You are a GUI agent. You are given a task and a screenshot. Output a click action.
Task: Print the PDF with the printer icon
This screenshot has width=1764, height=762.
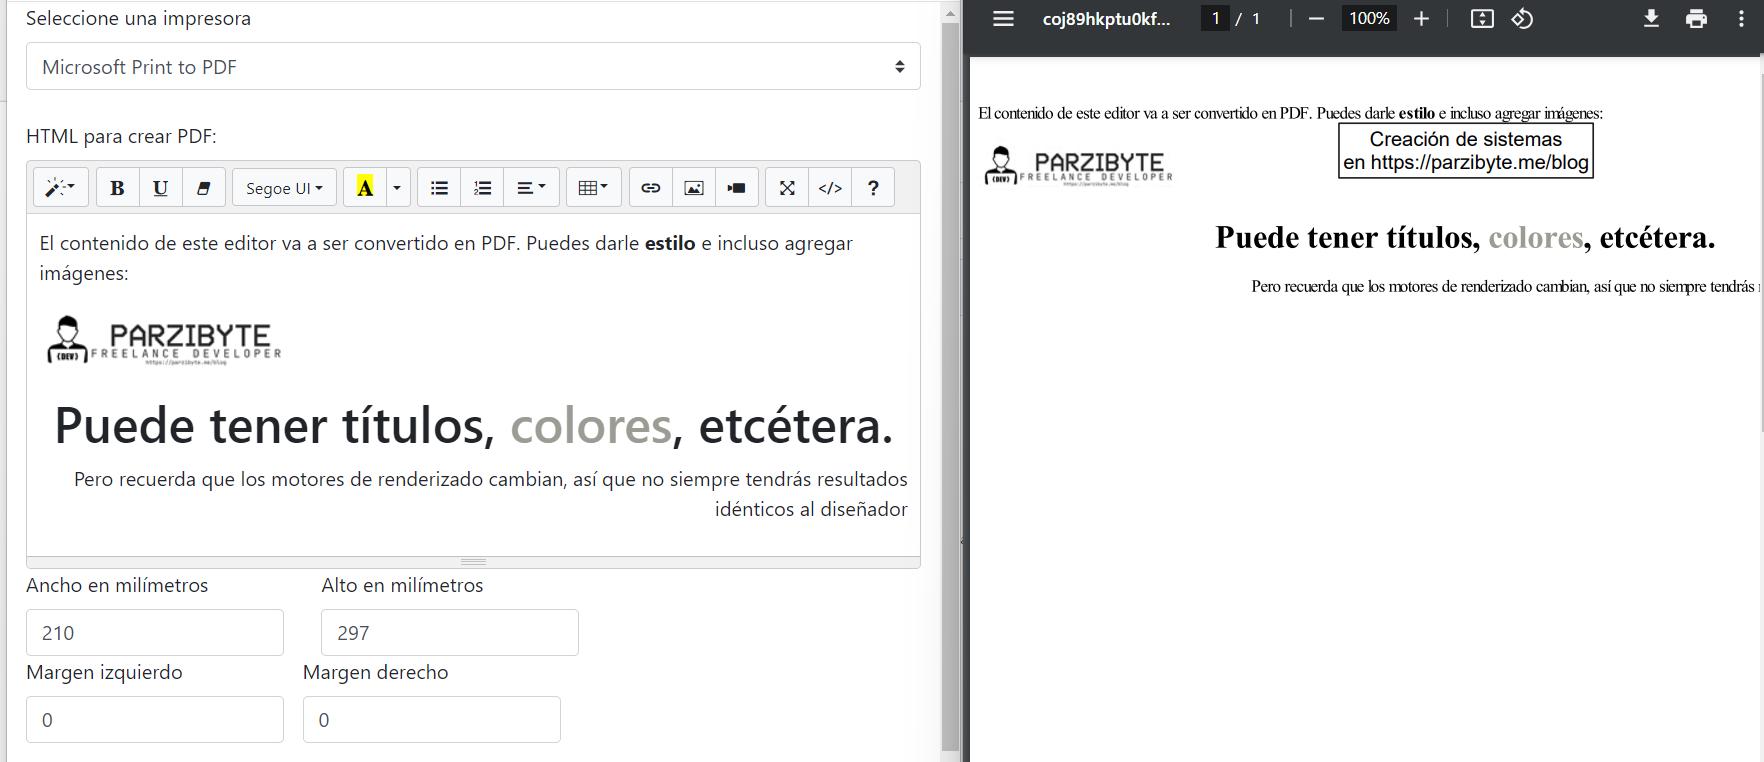pyautogui.click(x=1696, y=19)
